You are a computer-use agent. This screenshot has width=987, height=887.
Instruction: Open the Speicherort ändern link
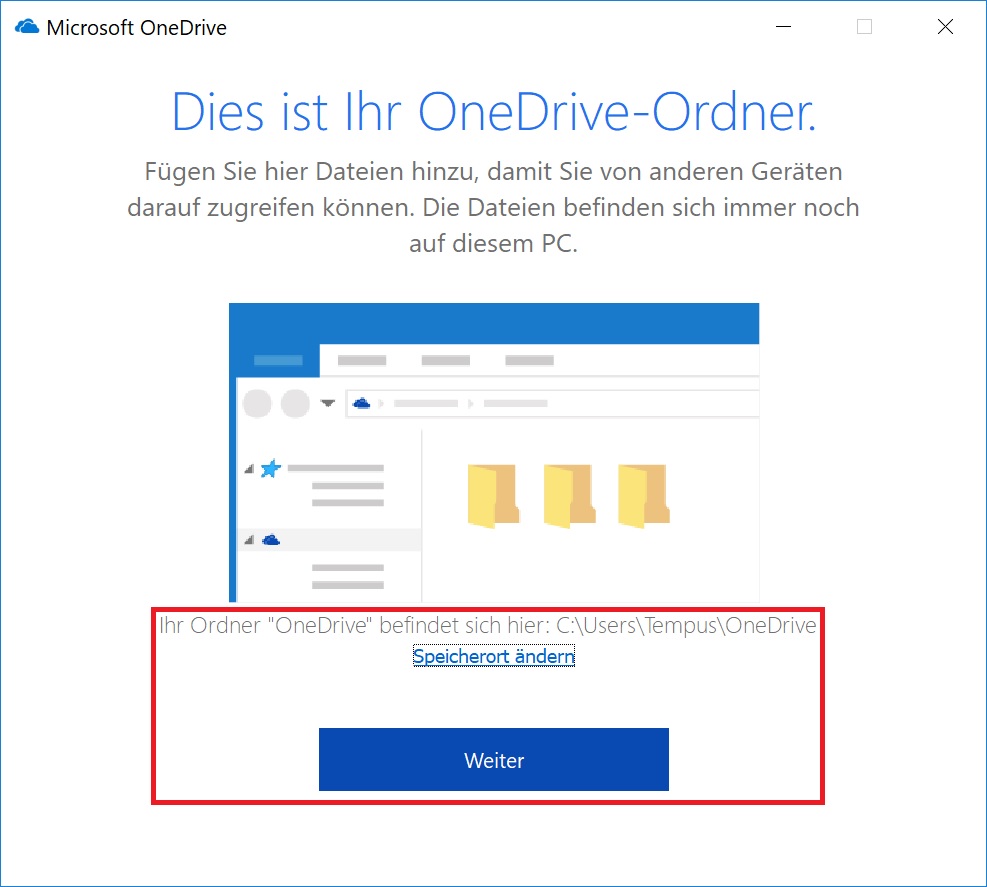[494, 657]
